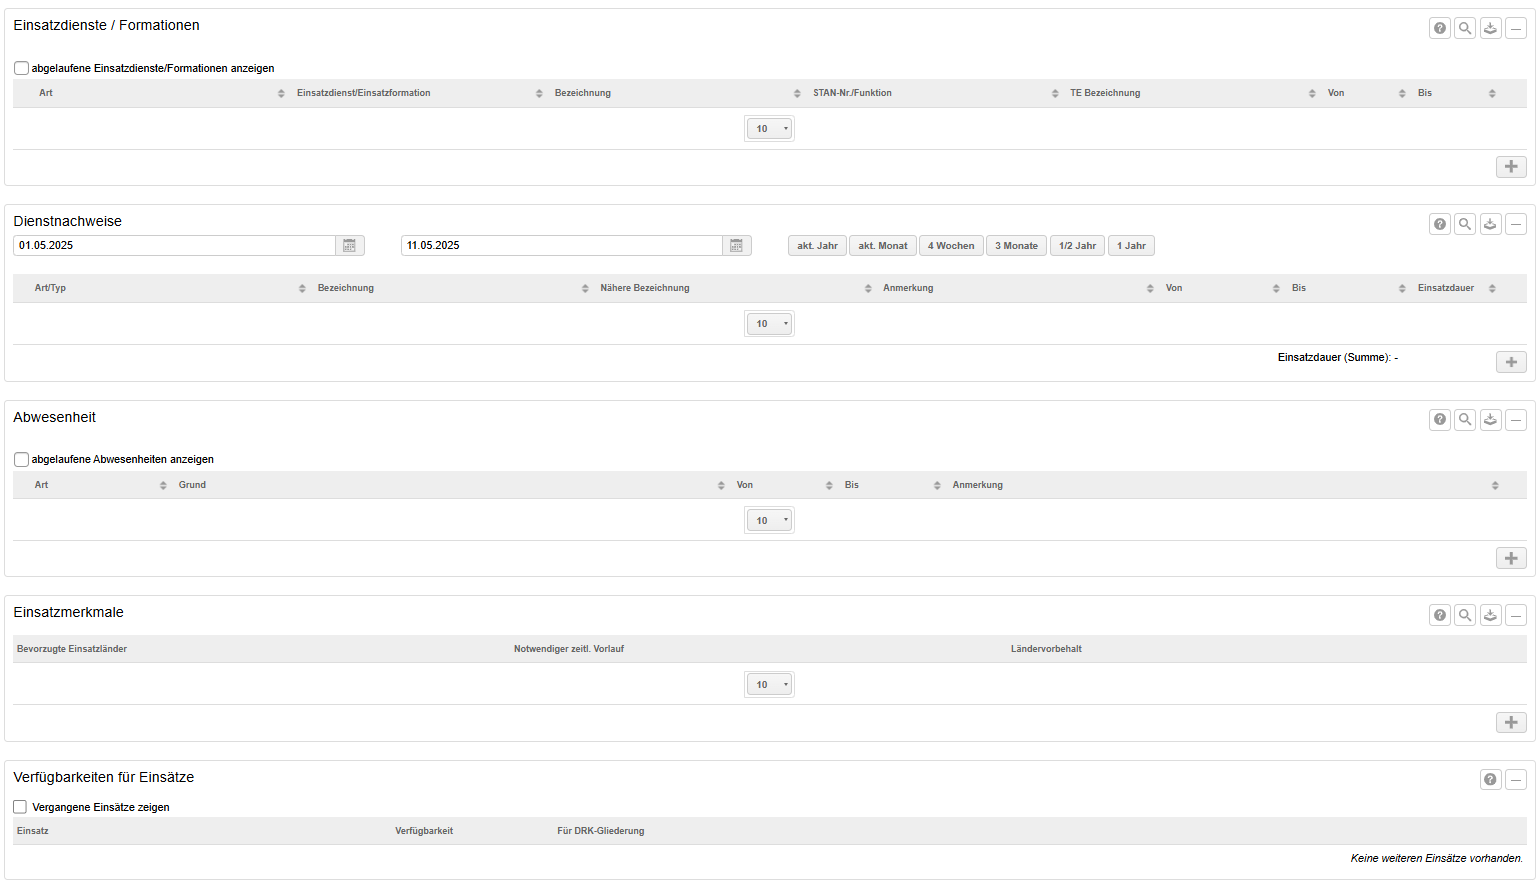Viewport: 1540px width, 884px height.
Task: Collapse the Einsatzmerkmale panel
Action: pos(1516,615)
